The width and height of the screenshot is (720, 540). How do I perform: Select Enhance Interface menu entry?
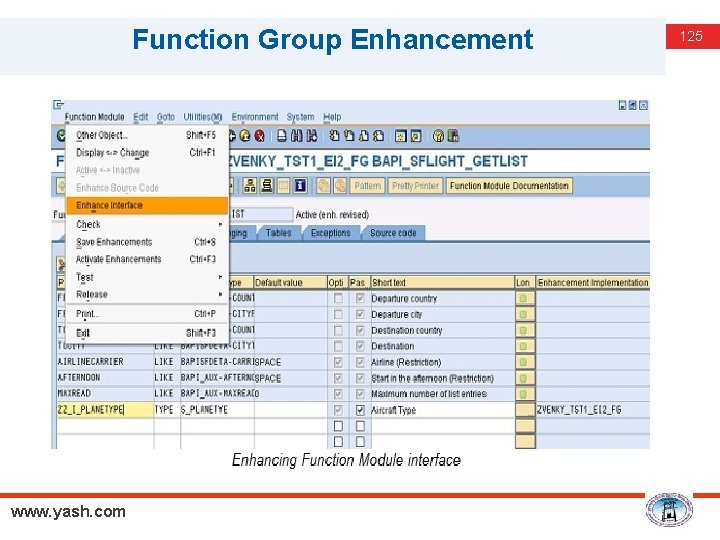[147, 205]
